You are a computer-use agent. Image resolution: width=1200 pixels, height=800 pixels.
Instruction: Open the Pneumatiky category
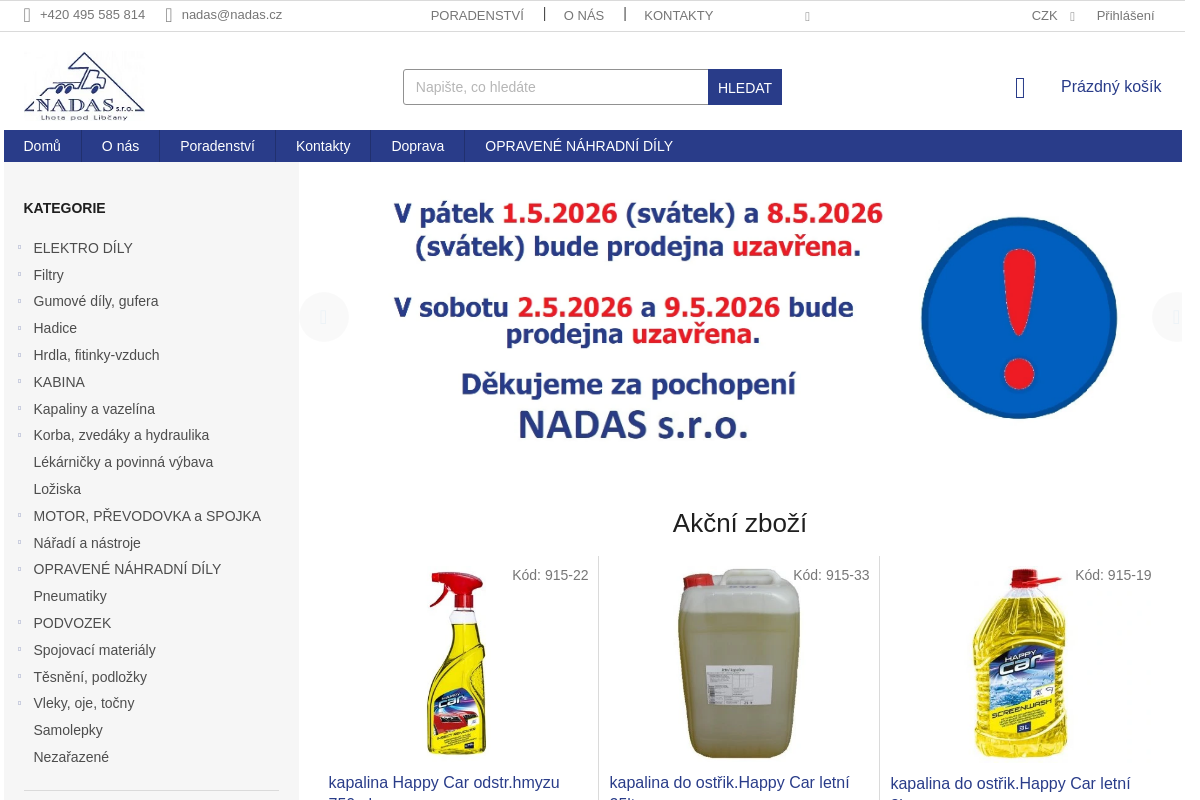70,596
